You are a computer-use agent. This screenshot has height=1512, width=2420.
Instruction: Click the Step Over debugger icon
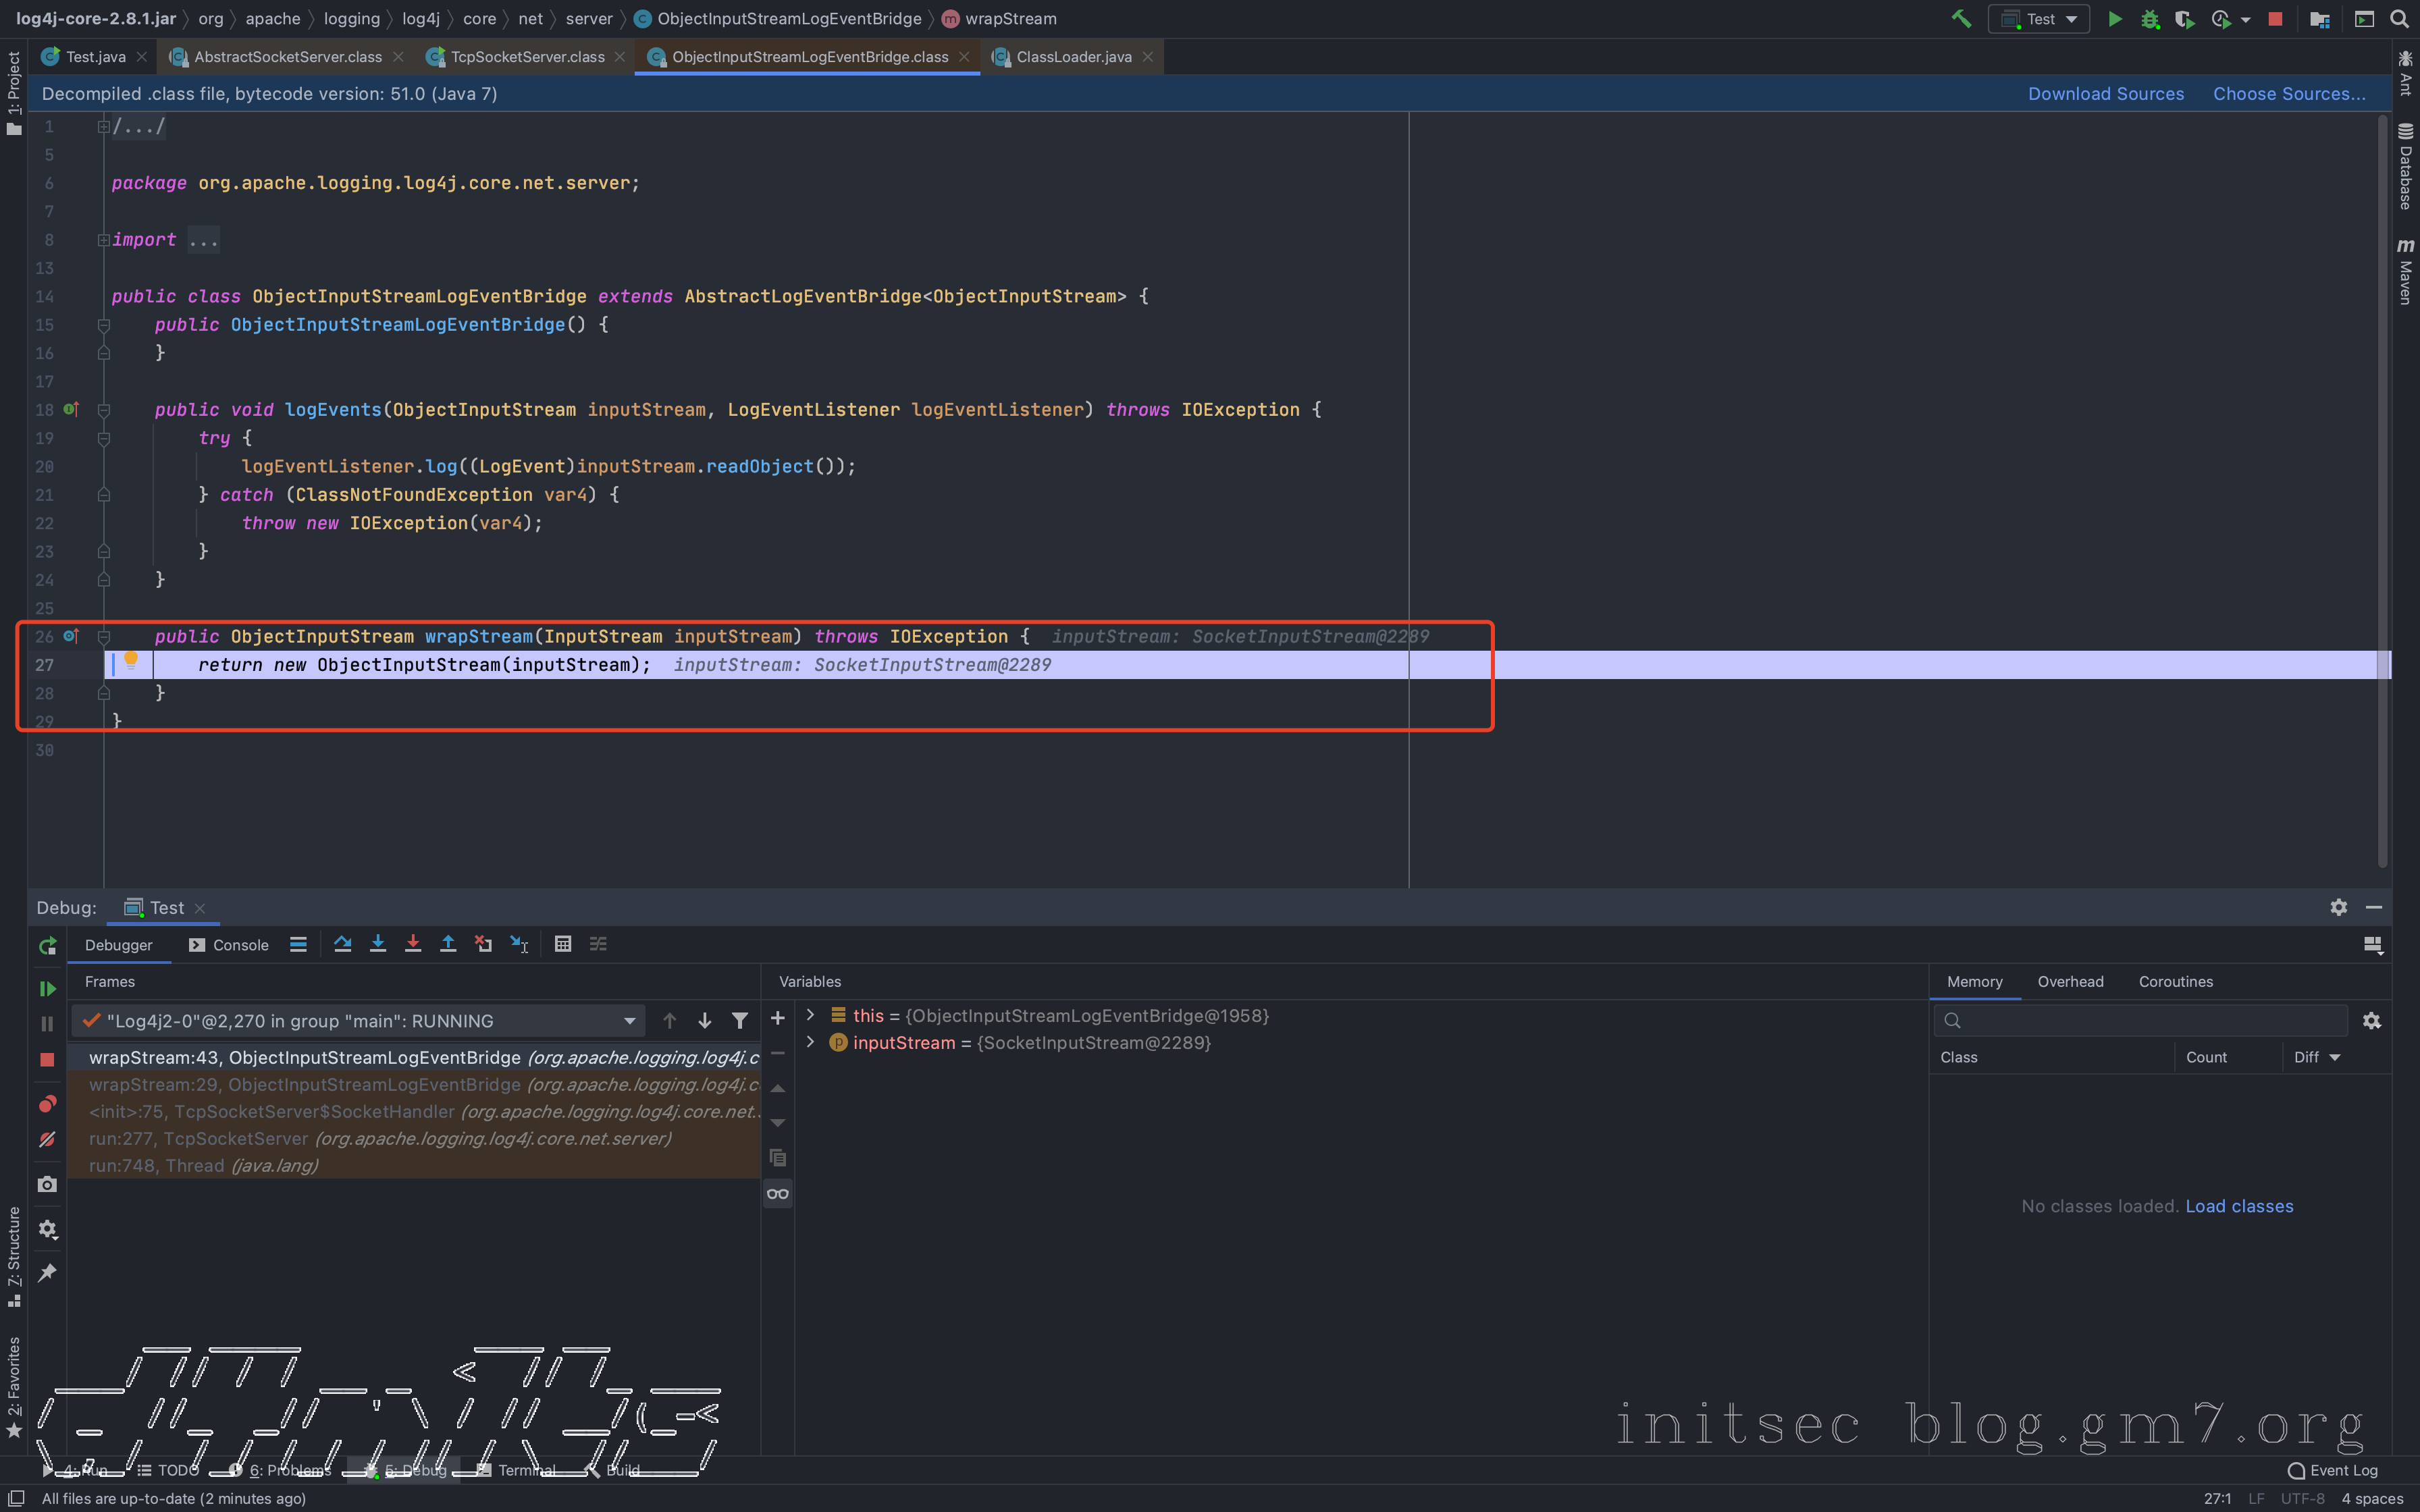click(x=342, y=944)
